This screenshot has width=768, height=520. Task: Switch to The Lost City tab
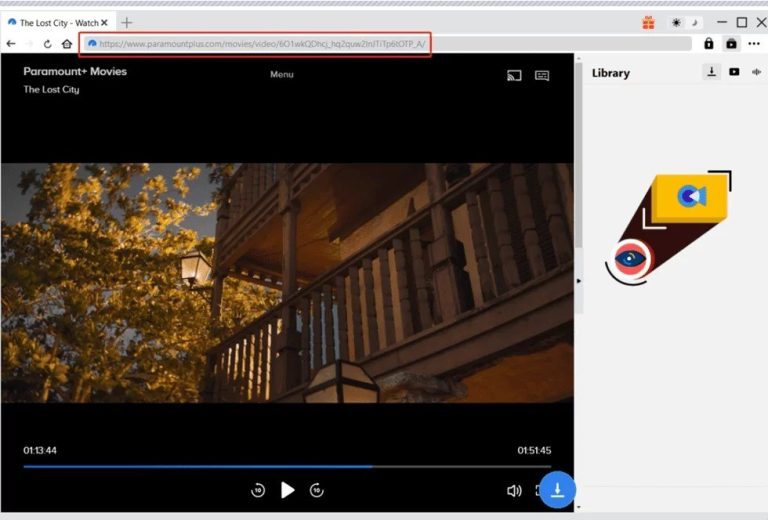(56, 22)
